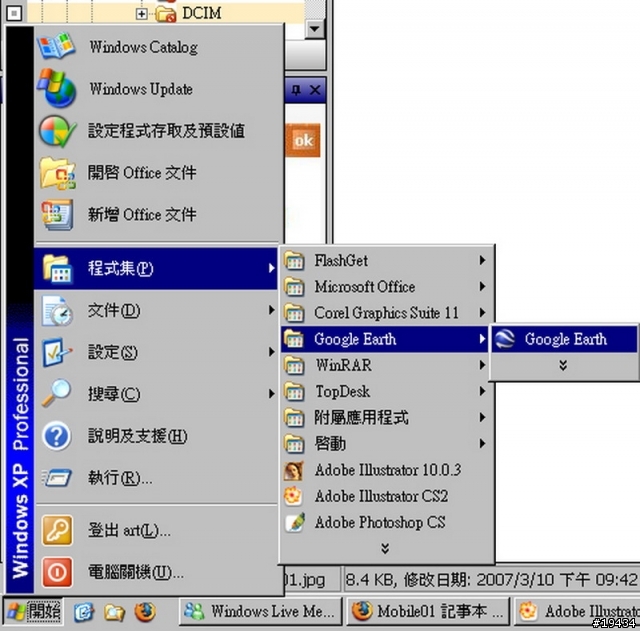Select the 文件(D) menu entry
The height and width of the screenshot is (631, 640).
(x=156, y=311)
